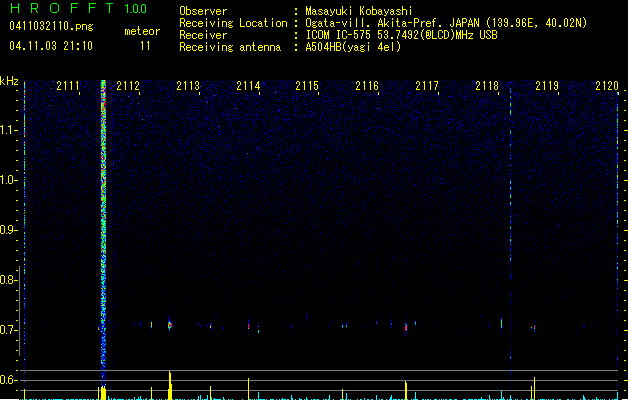
Task: Click the 2118 time axis label
Action: click(x=487, y=86)
